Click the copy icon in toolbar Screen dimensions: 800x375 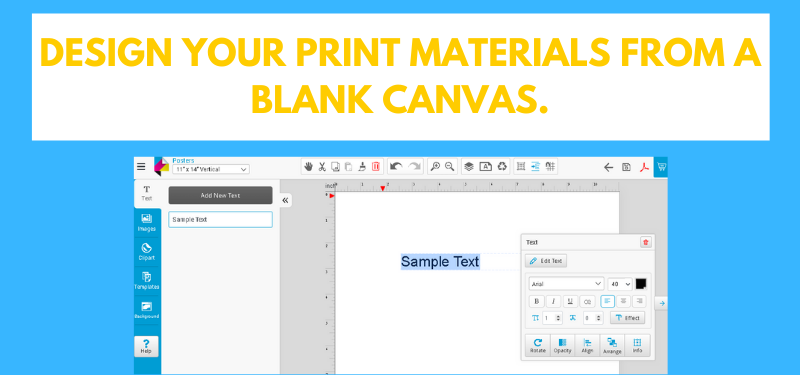pos(335,166)
